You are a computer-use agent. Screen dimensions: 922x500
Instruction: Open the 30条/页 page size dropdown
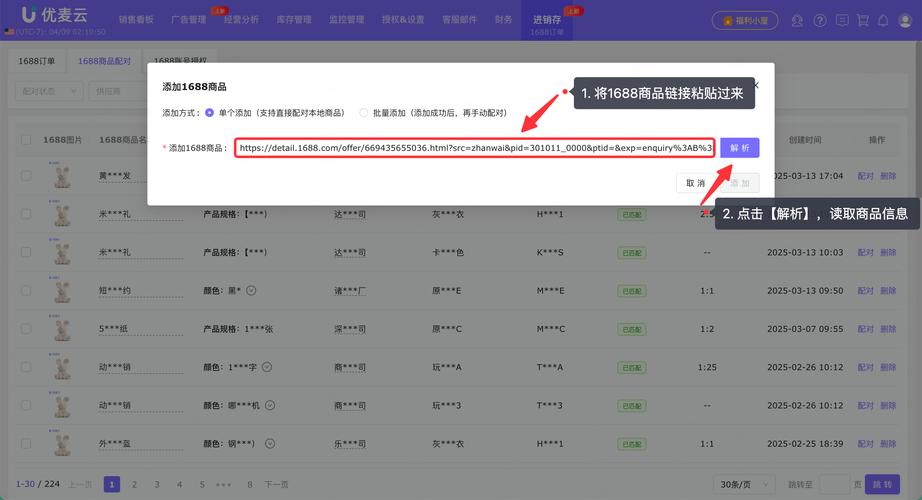pos(744,484)
